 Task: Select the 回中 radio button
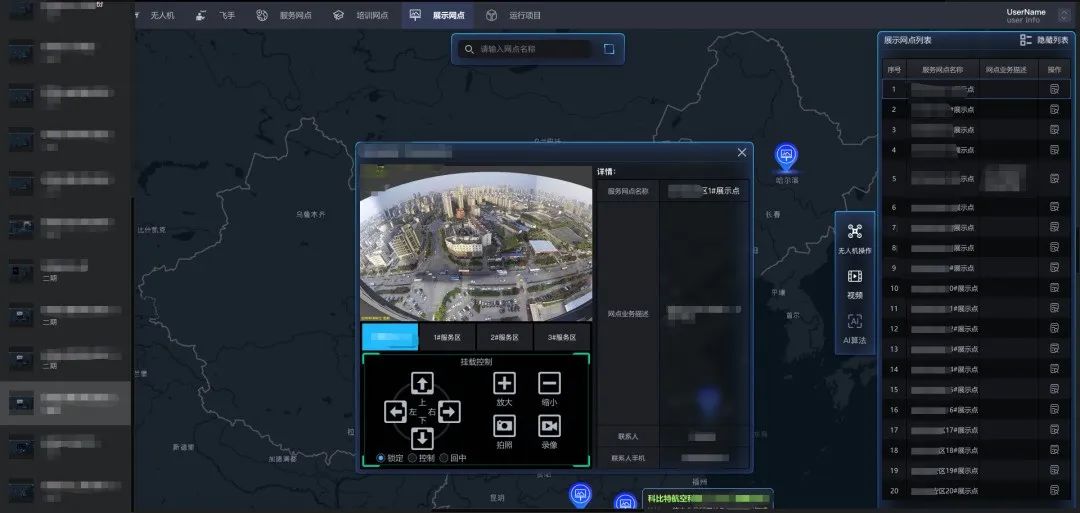pyautogui.click(x=445, y=457)
